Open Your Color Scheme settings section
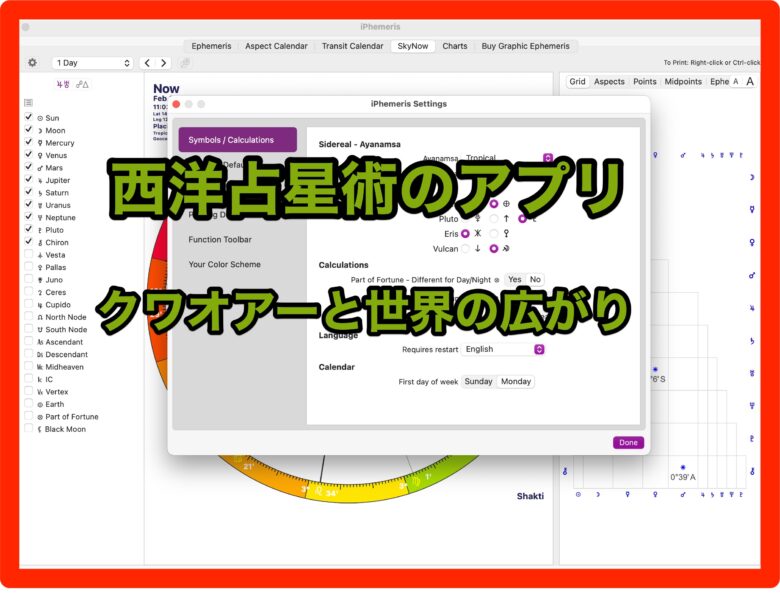This screenshot has width=780, height=601. [x=224, y=264]
